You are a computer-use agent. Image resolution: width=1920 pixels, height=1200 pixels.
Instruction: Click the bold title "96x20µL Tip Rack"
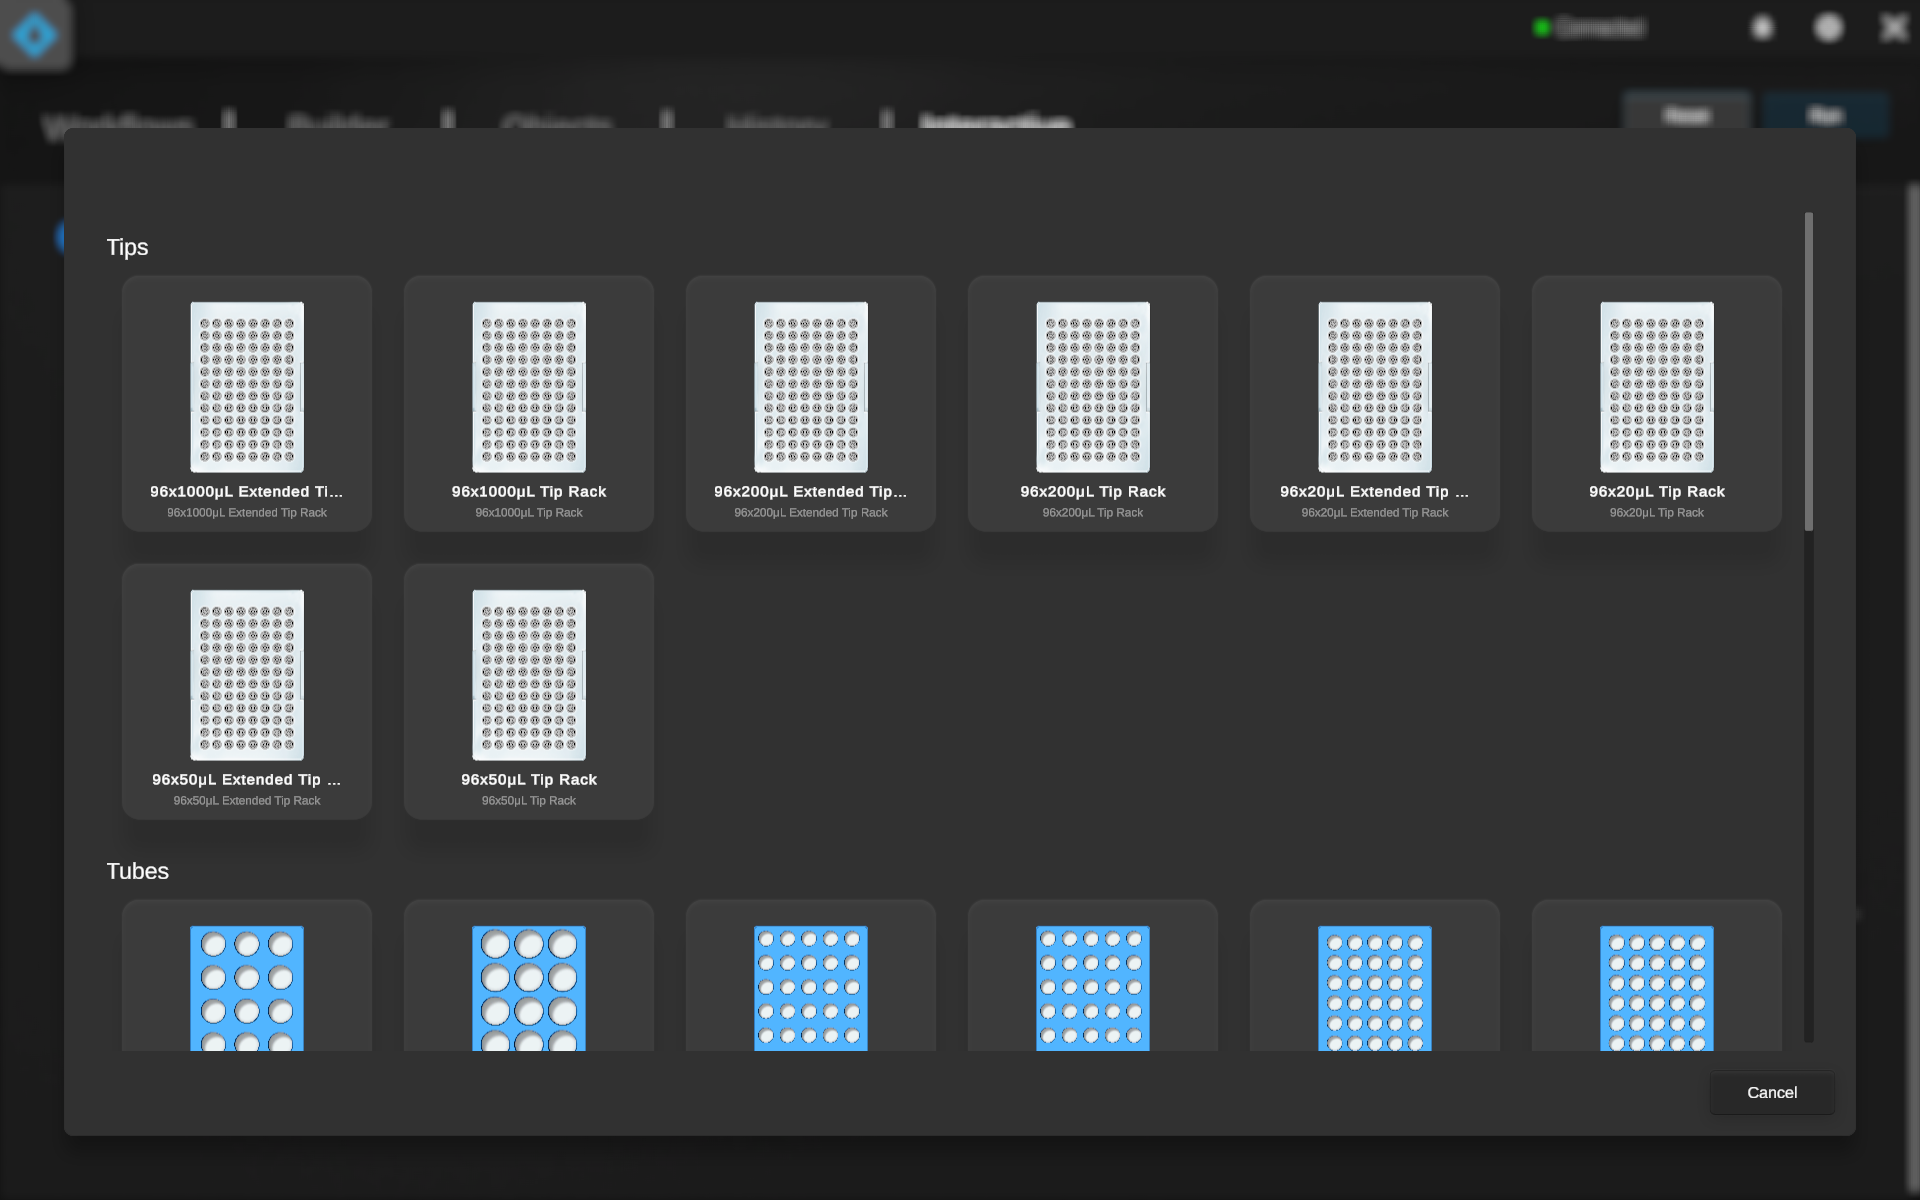[1657, 492]
